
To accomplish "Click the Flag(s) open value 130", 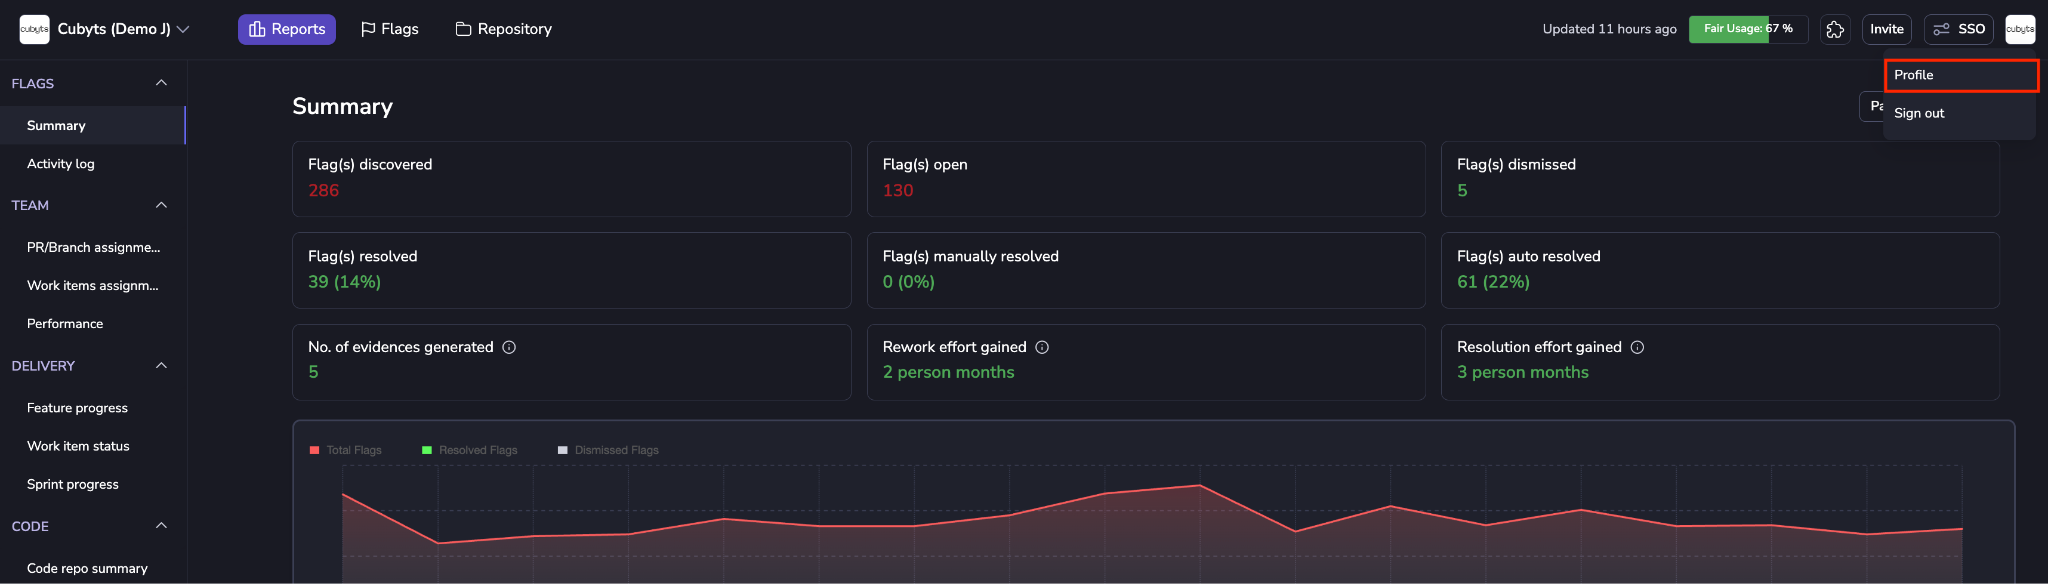I will (898, 190).
